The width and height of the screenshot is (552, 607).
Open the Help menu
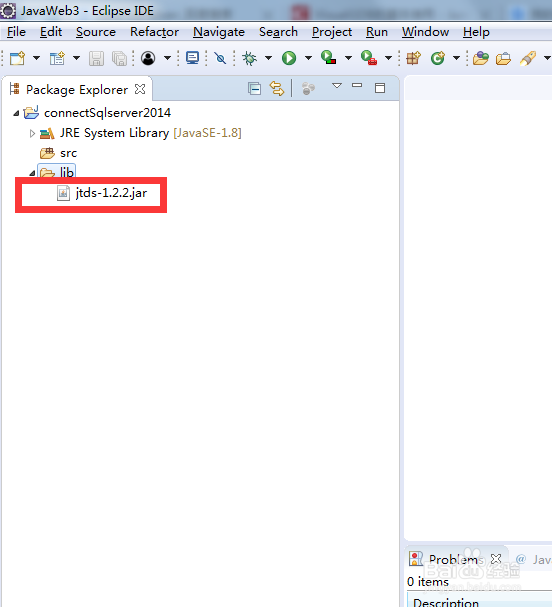[476, 32]
